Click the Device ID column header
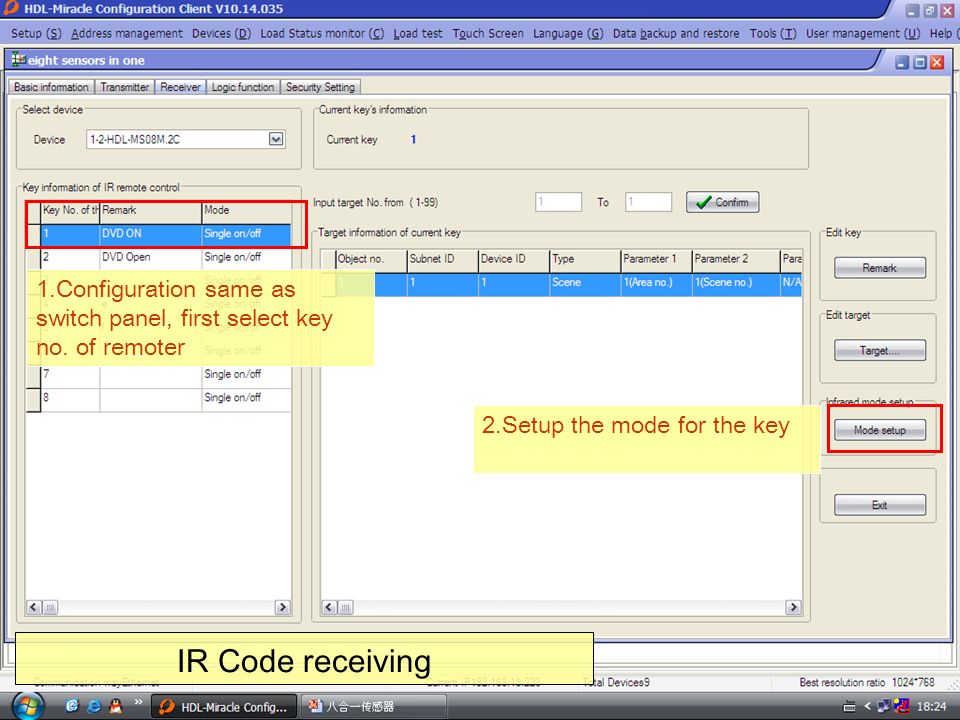 coord(513,260)
